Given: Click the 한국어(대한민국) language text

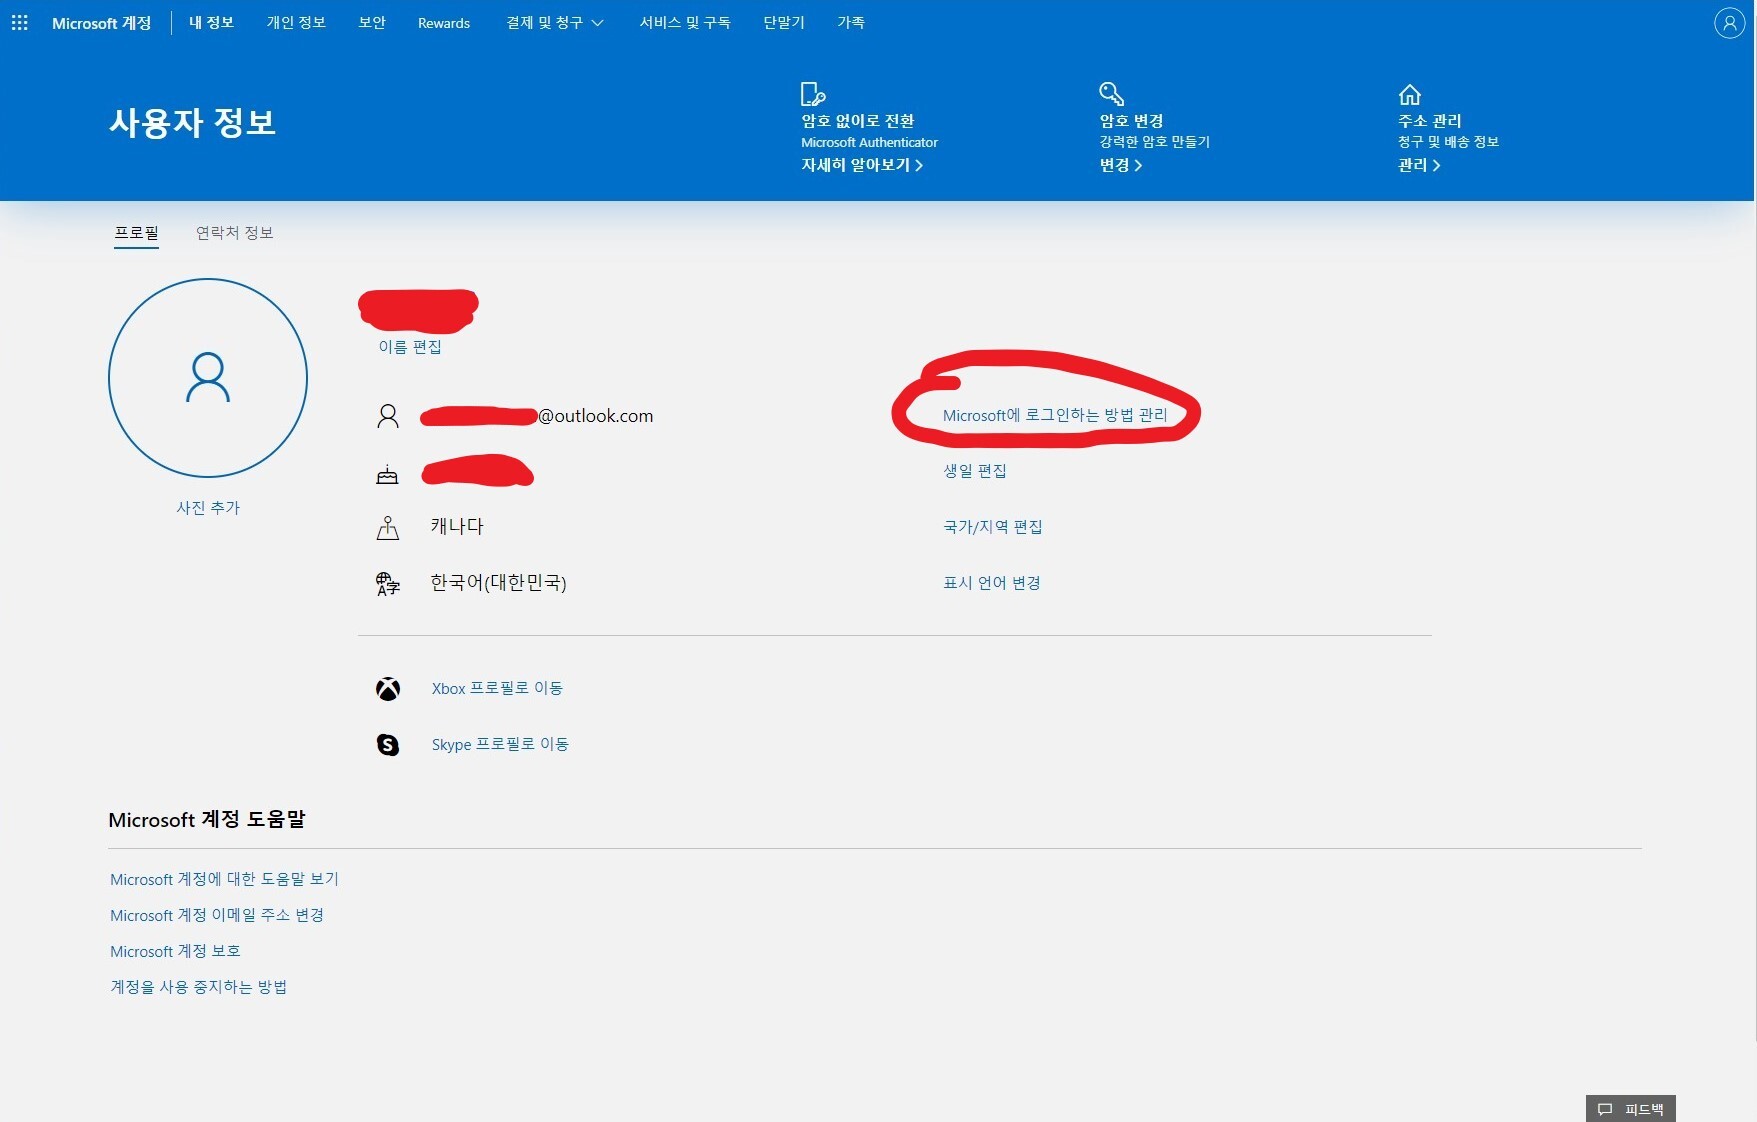Looking at the screenshot, I should (498, 583).
